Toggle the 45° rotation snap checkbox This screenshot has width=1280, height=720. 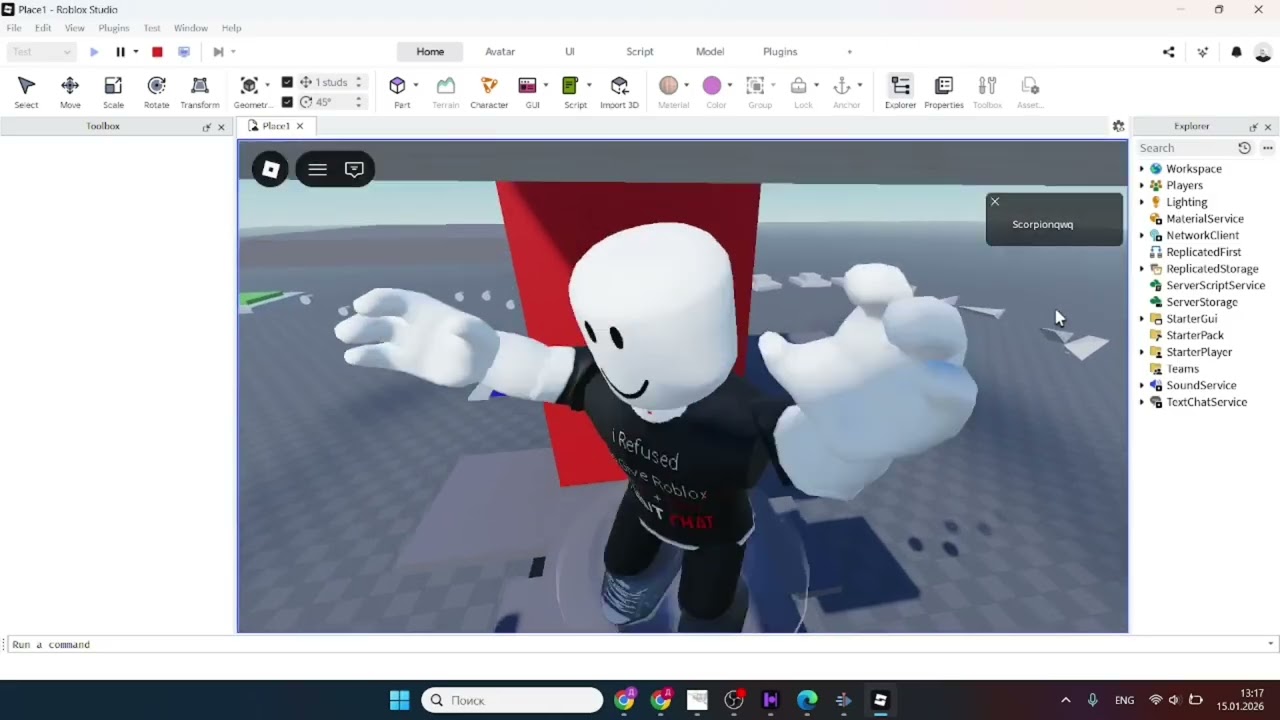pyautogui.click(x=287, y=102)
